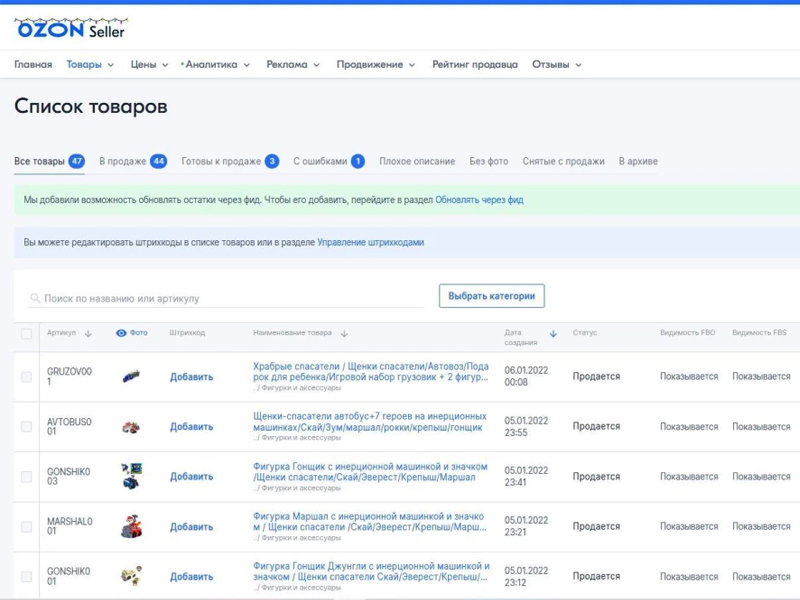Open photo thumbnail for GONSHIK001
Image resolution: width=800 pixels, height=600 pixels.
[131, 576]
